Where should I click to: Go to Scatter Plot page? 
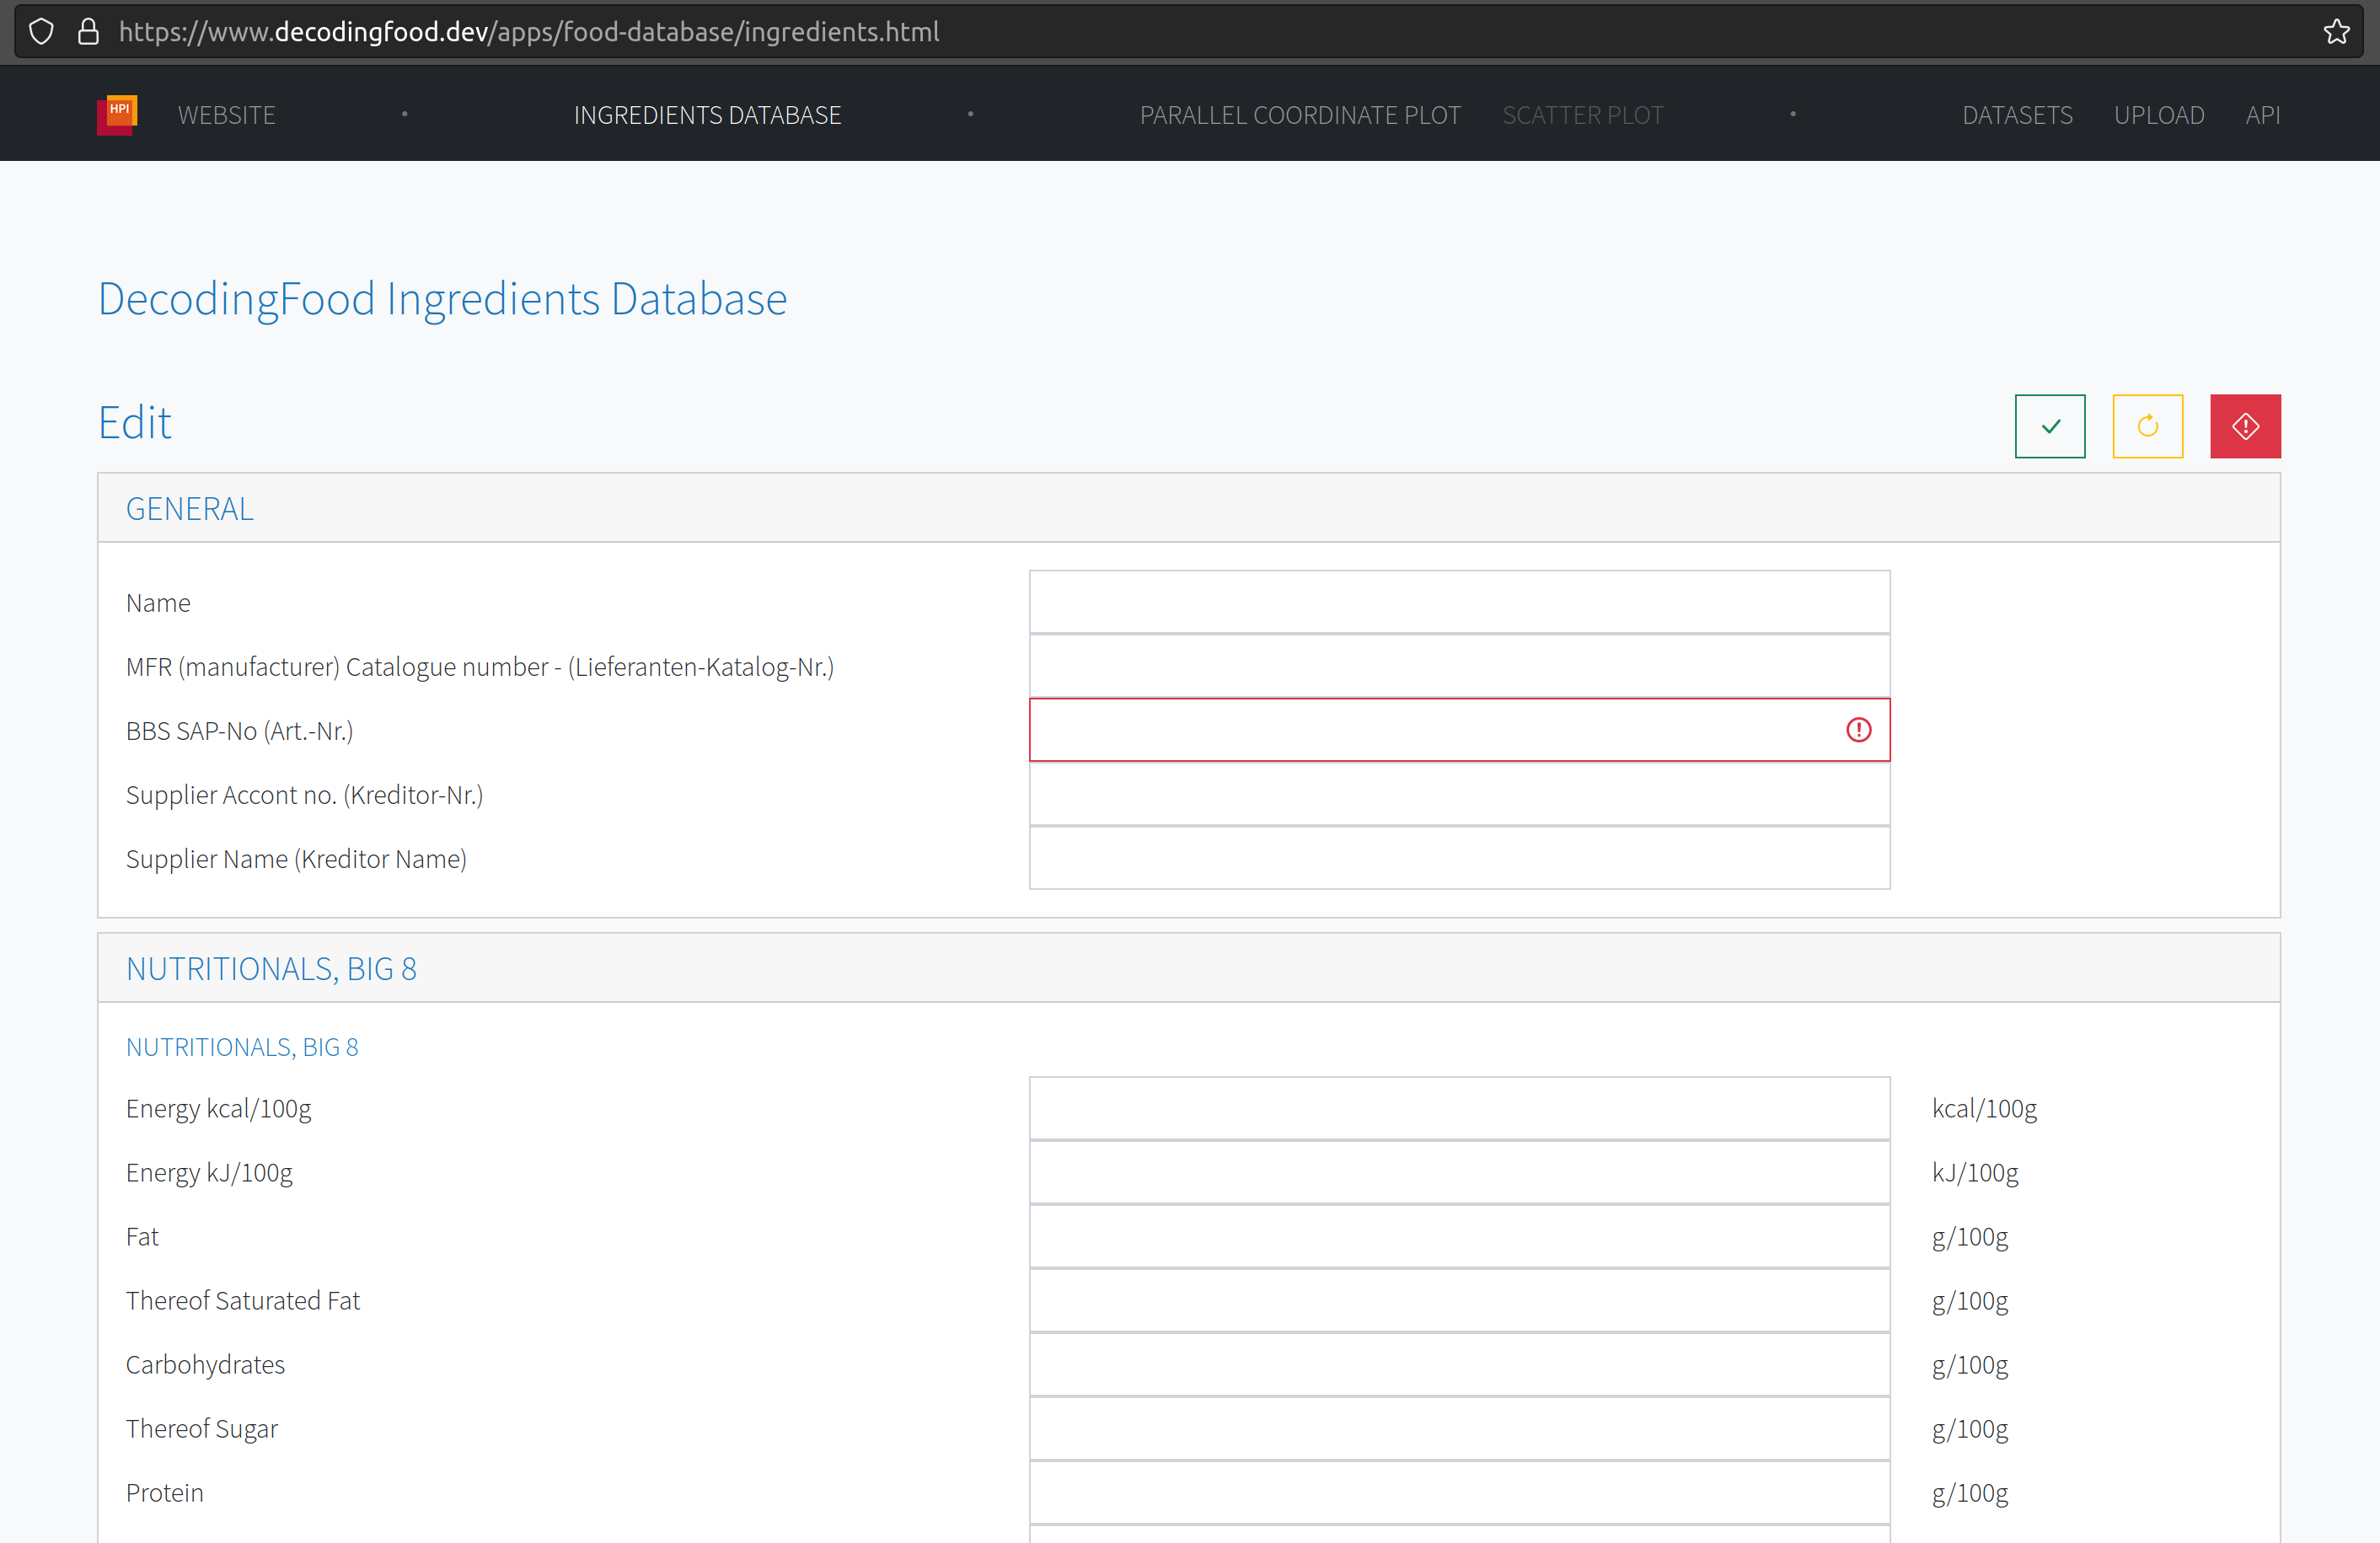coord(1582,115)
